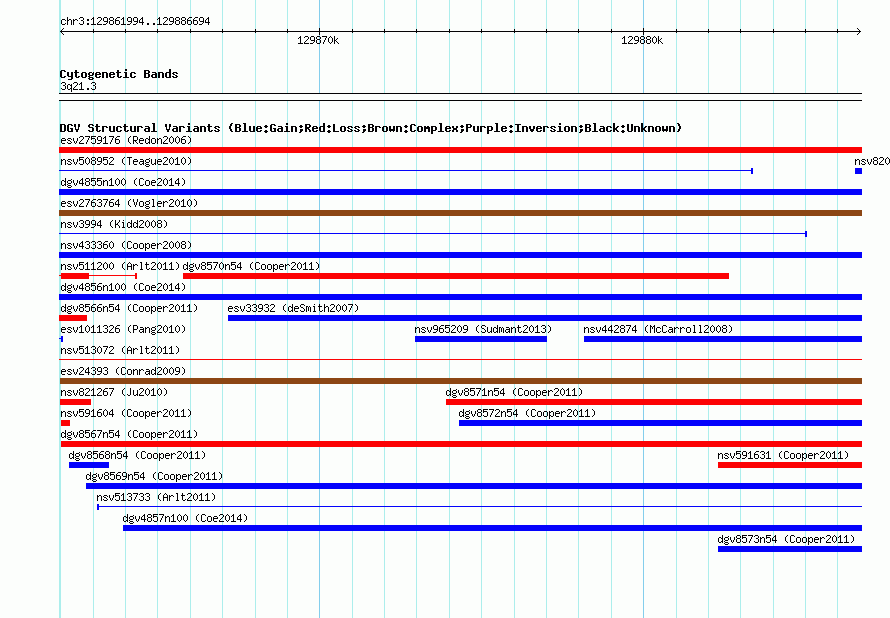Open dgv4856n100 (Coe2014) variant

[123, 287]
